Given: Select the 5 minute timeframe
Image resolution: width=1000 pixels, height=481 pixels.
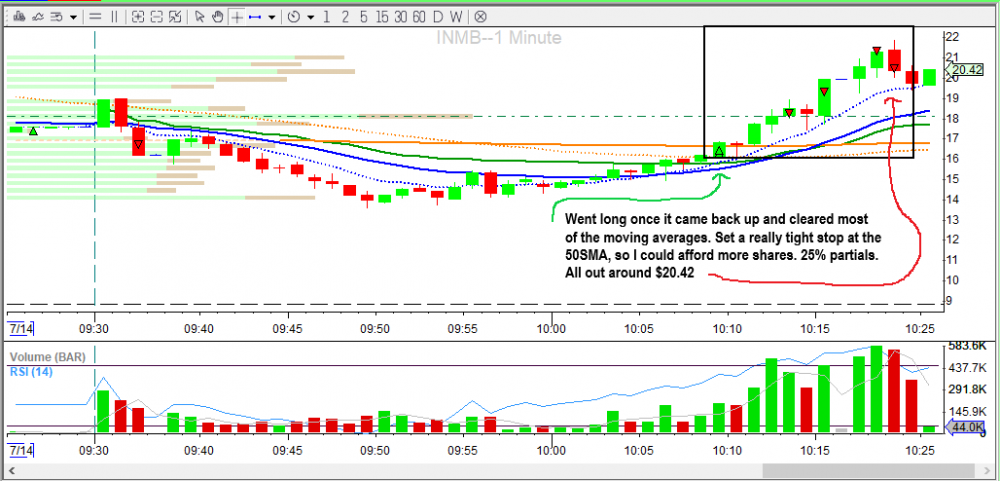Looking at the screenshot, I should 363,17.
